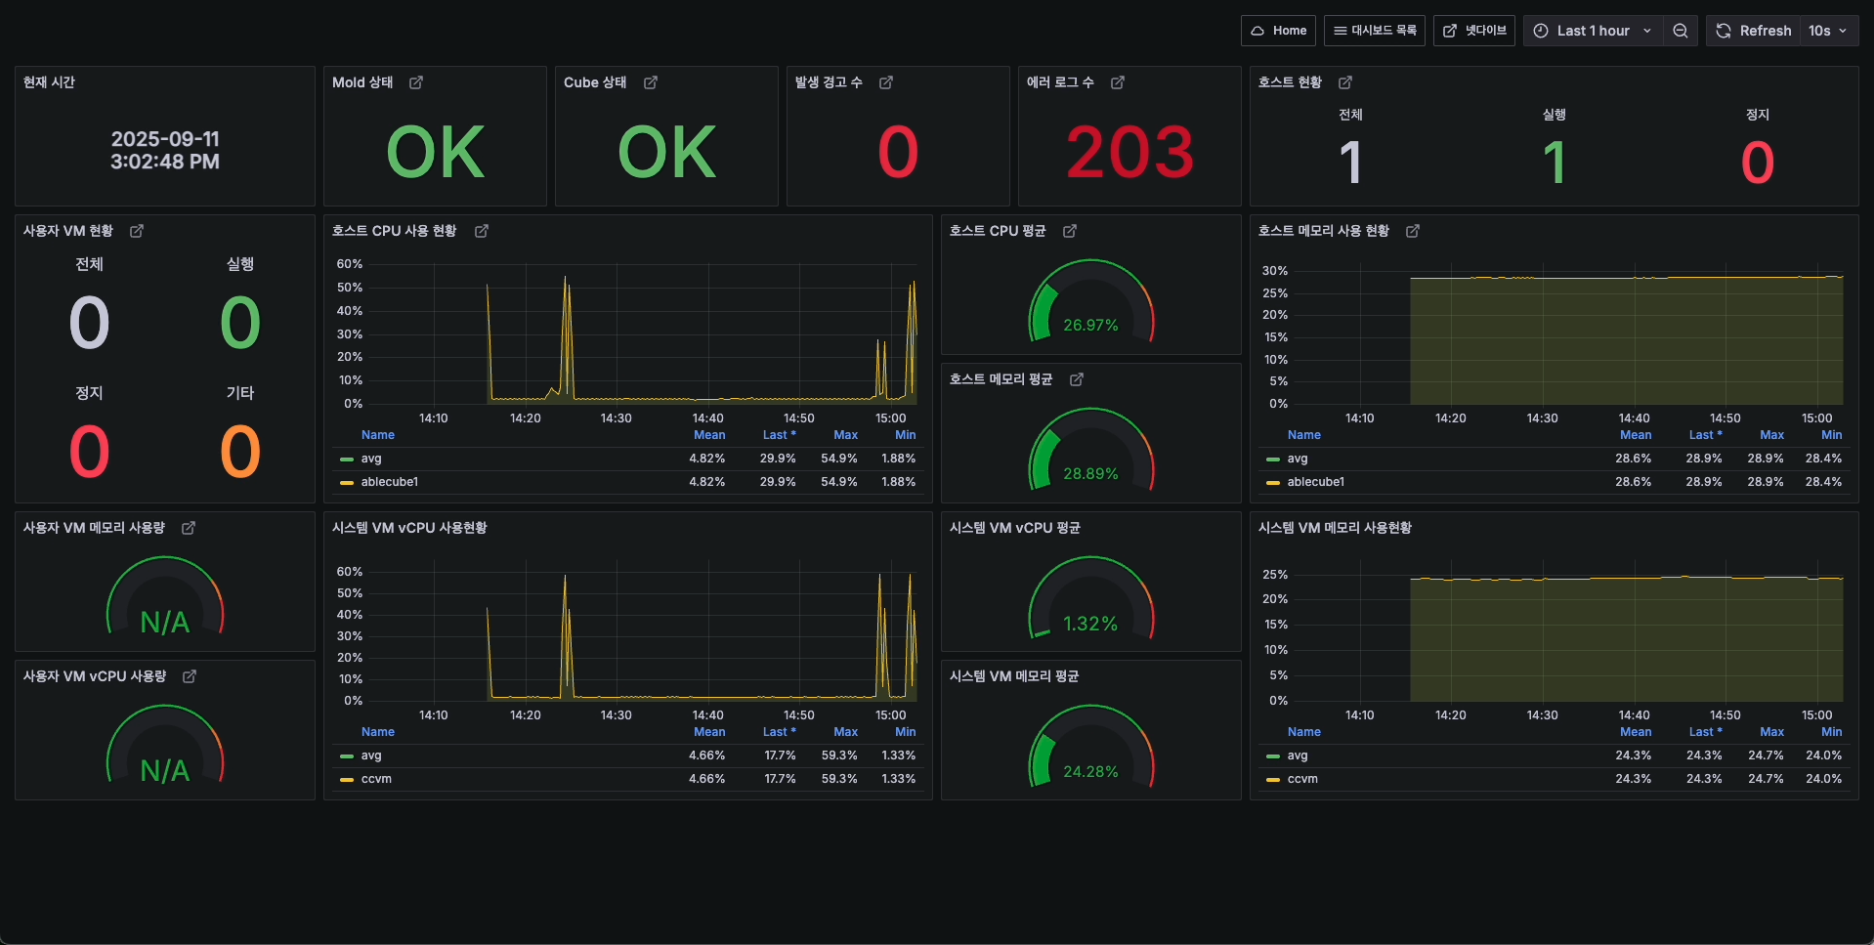Open link icon beside 호스트 현황 title

tap(1345, 83)
